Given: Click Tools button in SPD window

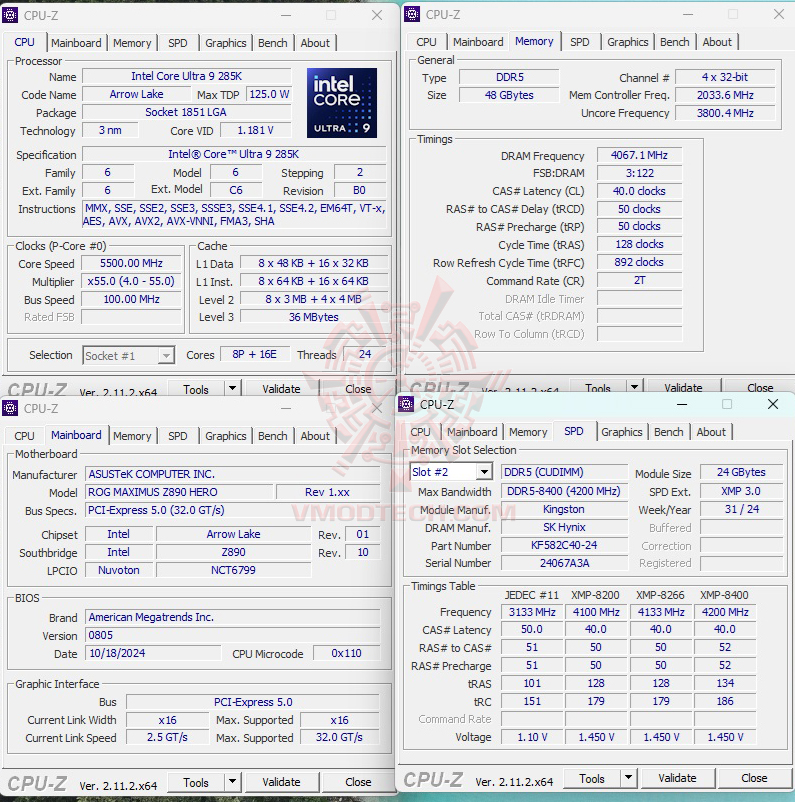Looking at the screenshot, I should [x=592, y=778].
